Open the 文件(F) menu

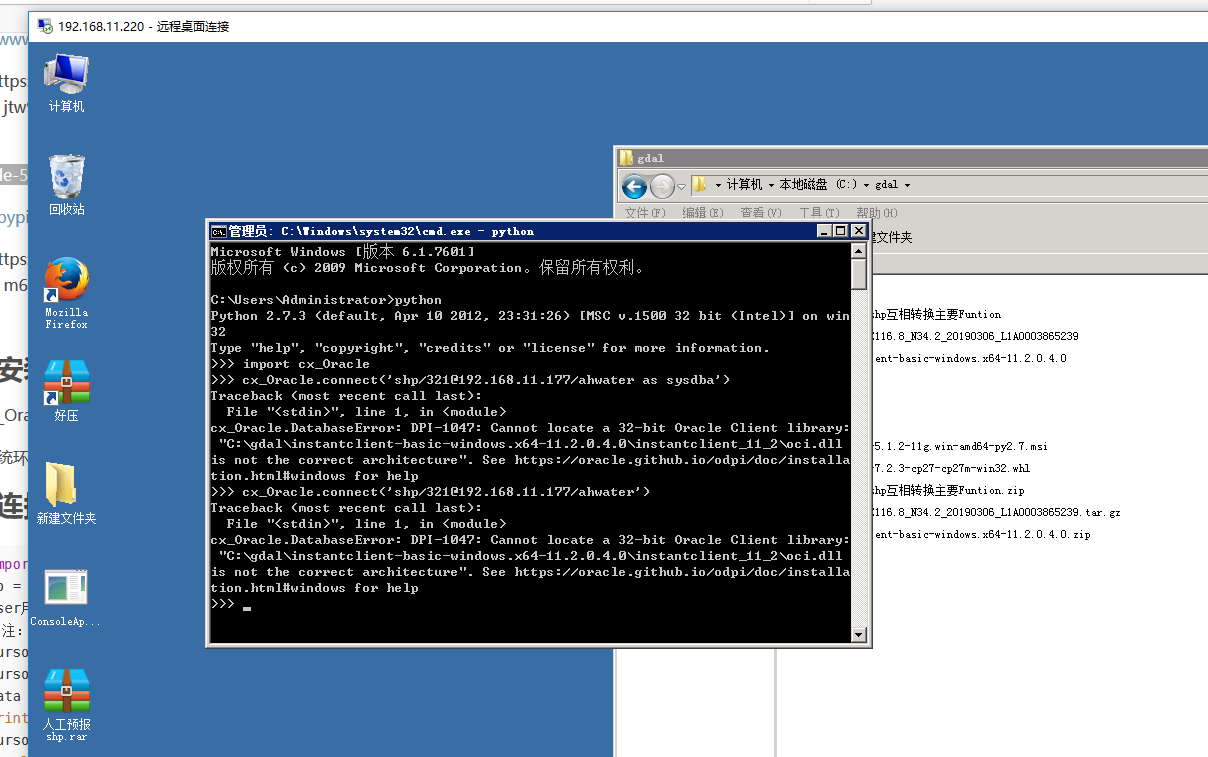coord(645,213)
